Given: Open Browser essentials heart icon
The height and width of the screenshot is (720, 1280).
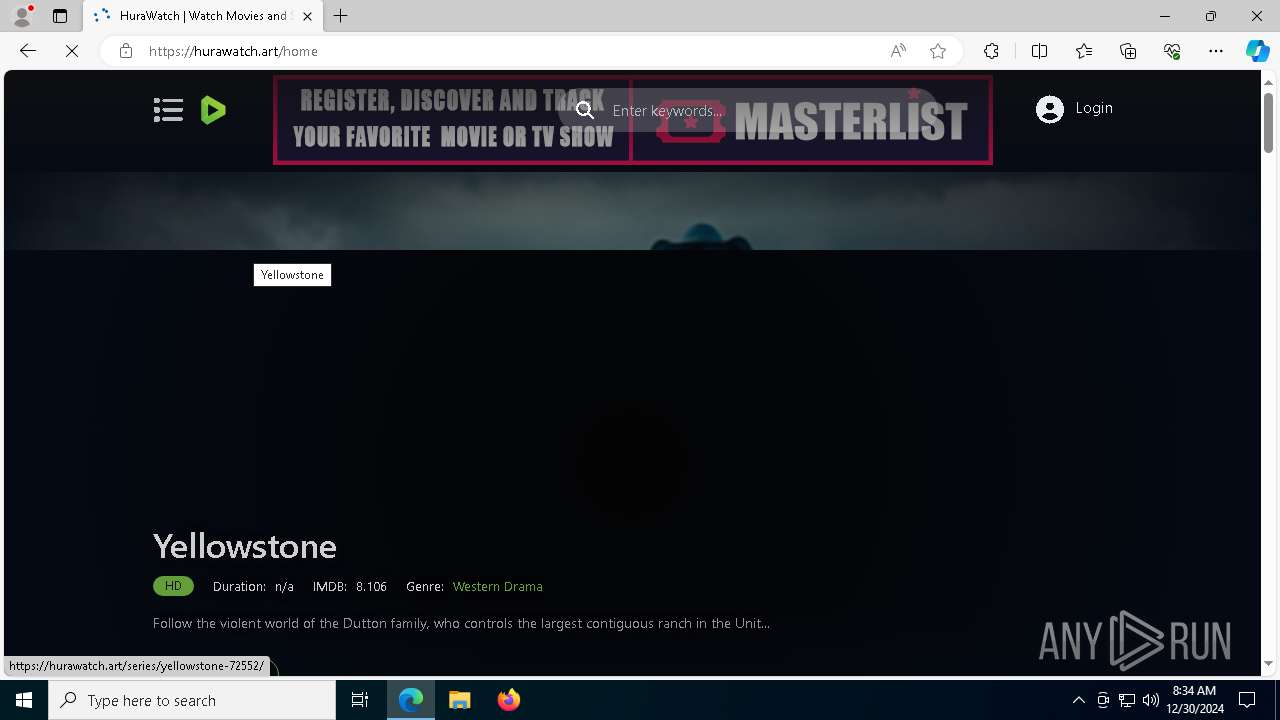Looking at the screenshot, I should (1172, 51).
